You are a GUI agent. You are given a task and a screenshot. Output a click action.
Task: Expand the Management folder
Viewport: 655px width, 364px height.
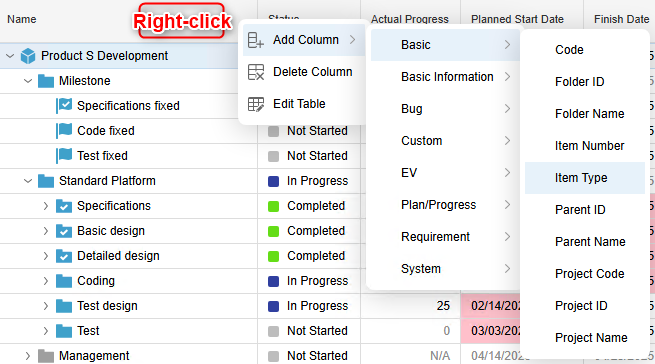(28, 356)
